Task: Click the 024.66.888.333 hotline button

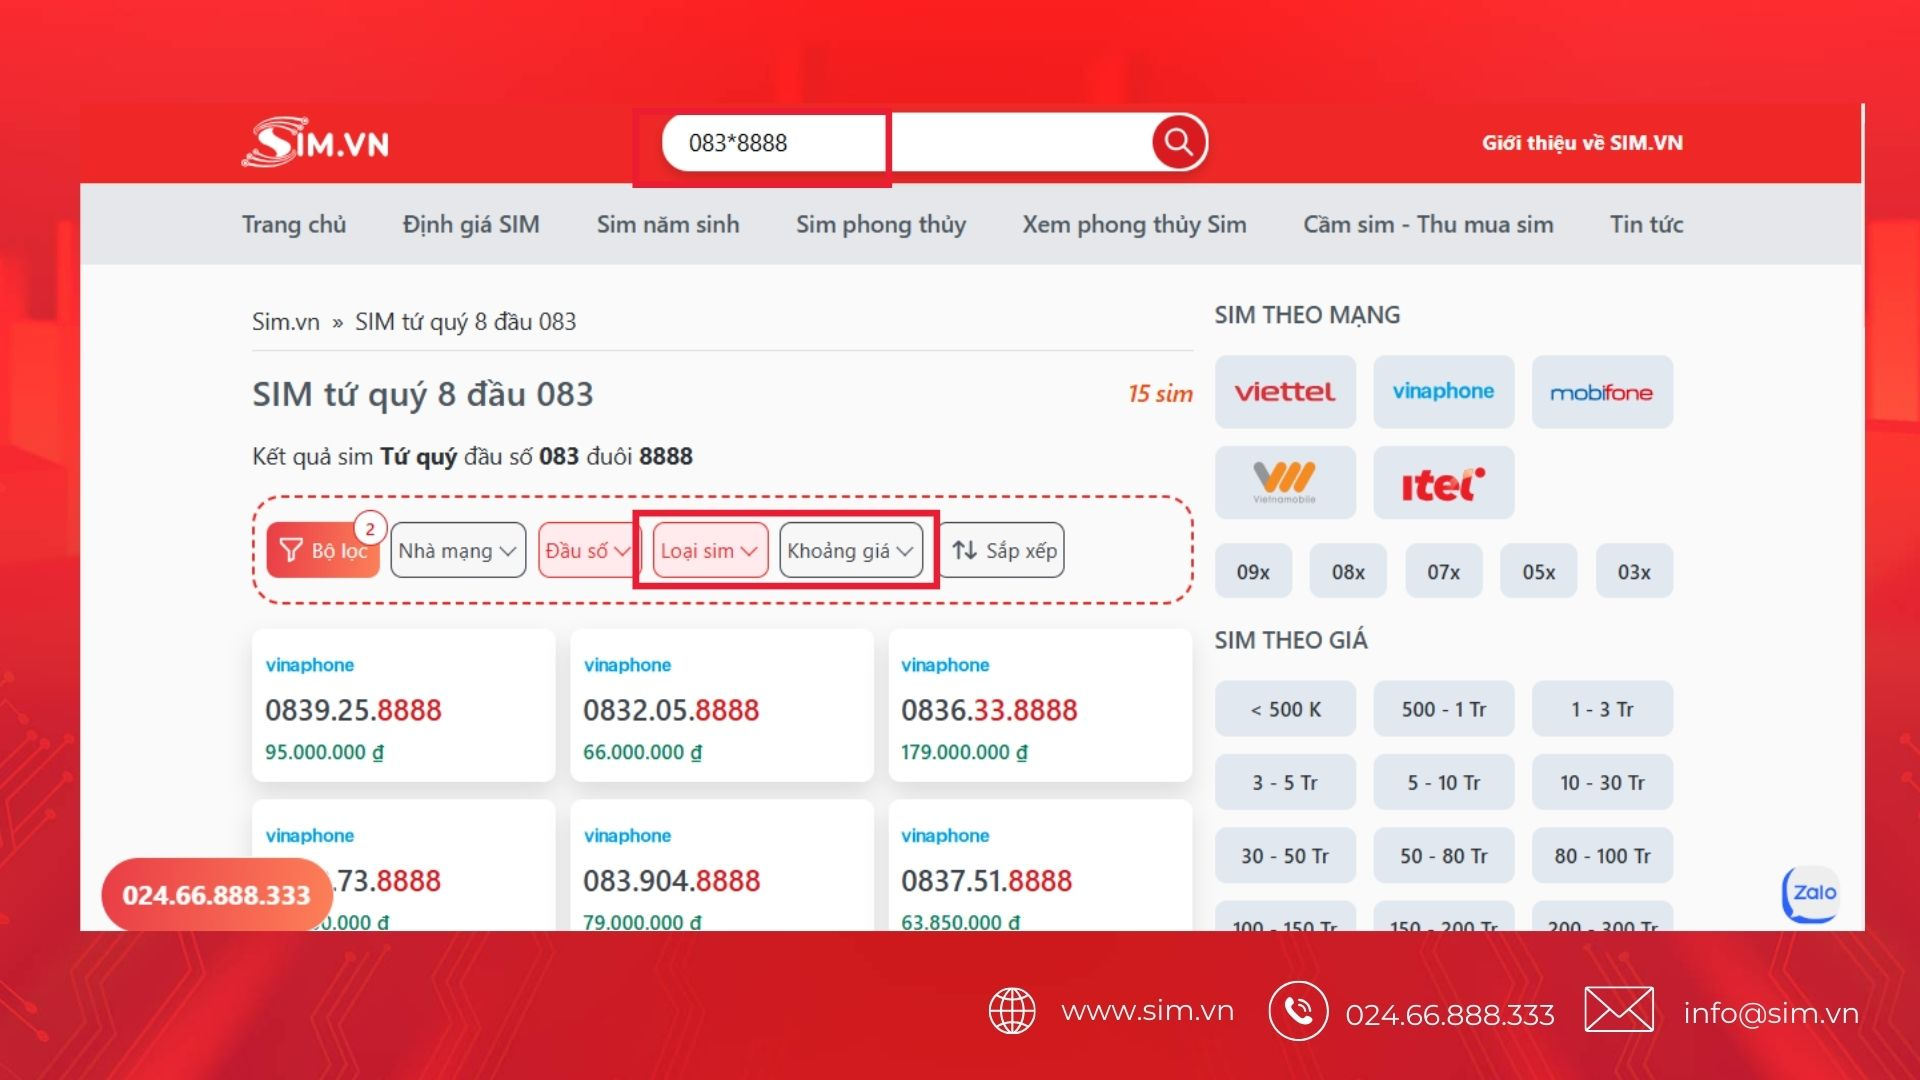Action: (x=216, y=895)
